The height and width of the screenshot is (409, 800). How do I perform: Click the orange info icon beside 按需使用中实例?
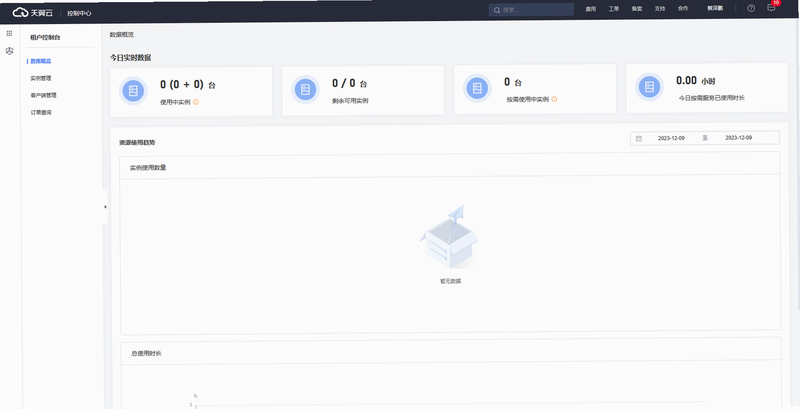(x=555, y=99)
